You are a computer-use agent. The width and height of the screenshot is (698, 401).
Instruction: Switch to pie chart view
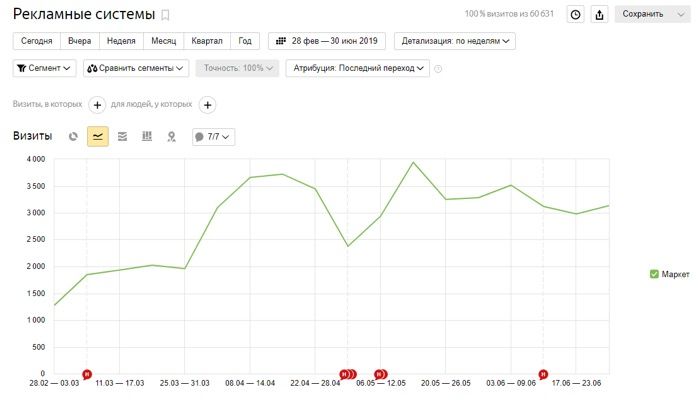coord(73,136)
